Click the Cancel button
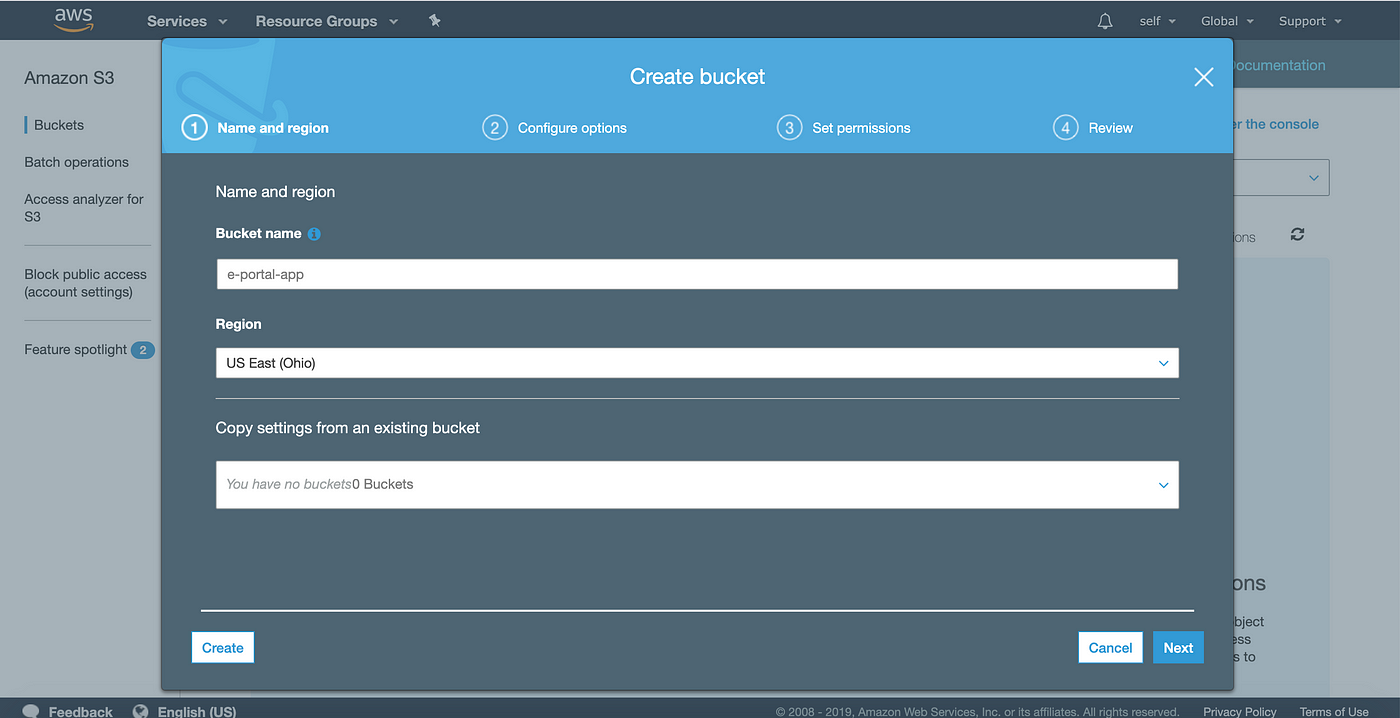 (x=1110, y=648)
